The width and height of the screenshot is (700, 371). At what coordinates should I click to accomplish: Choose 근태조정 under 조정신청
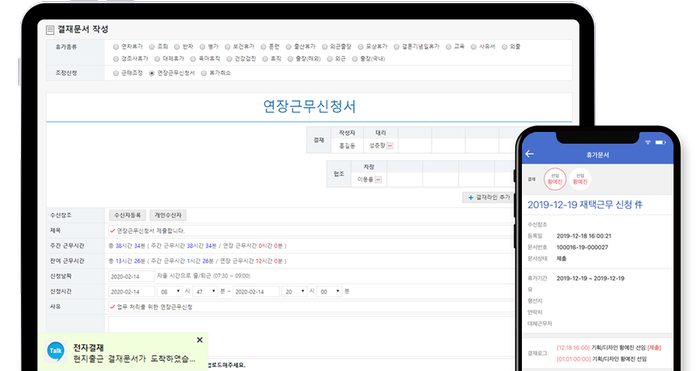pyautogui.click(x=116, y=73)
